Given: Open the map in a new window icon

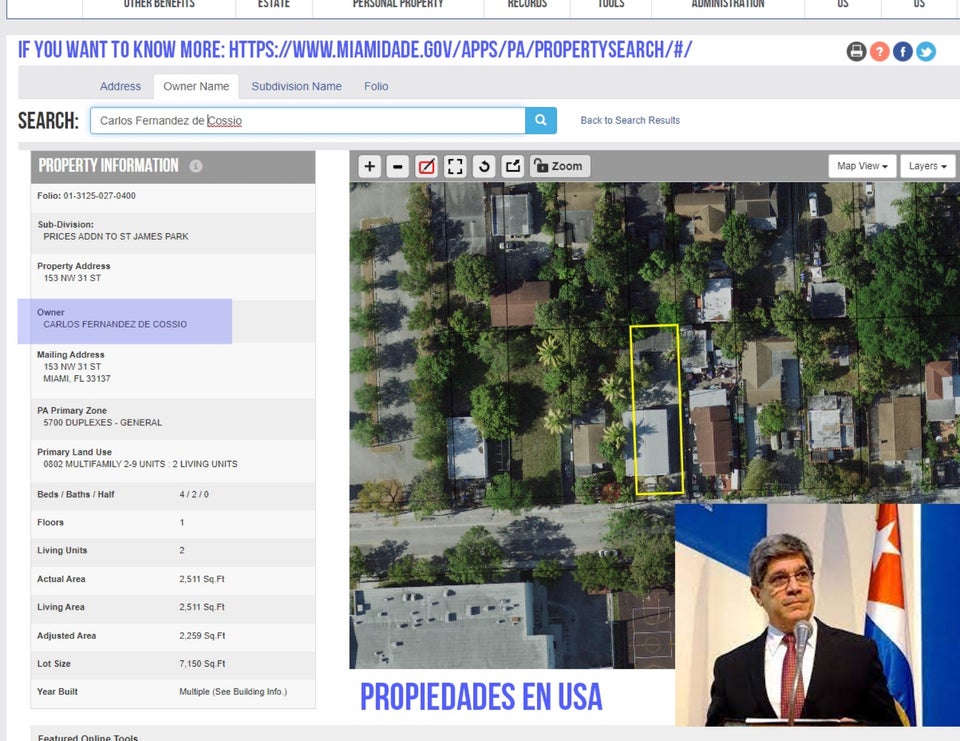Looking at the screenshot, I should 513,166.
